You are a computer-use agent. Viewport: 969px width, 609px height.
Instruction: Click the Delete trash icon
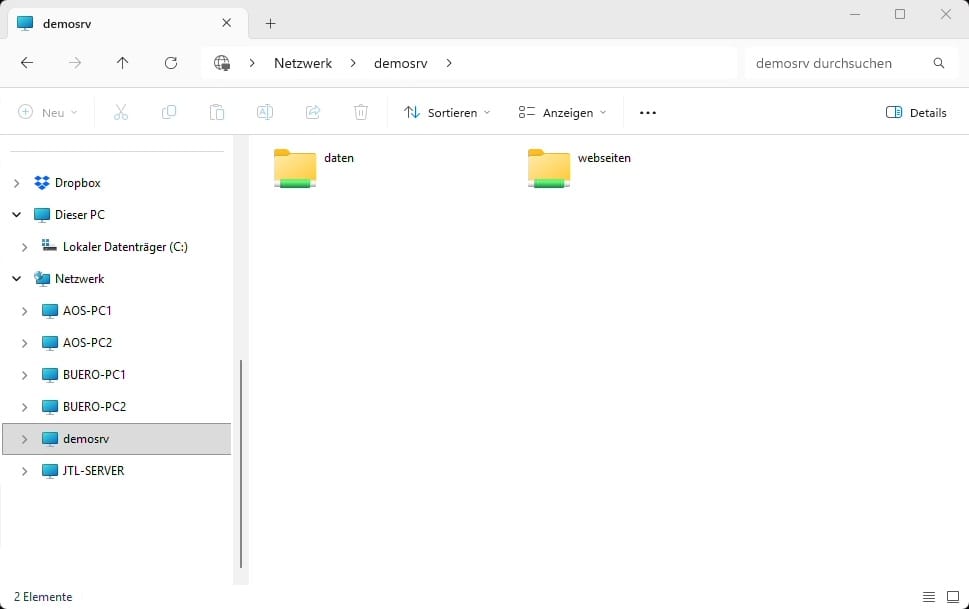coord(361,112)
